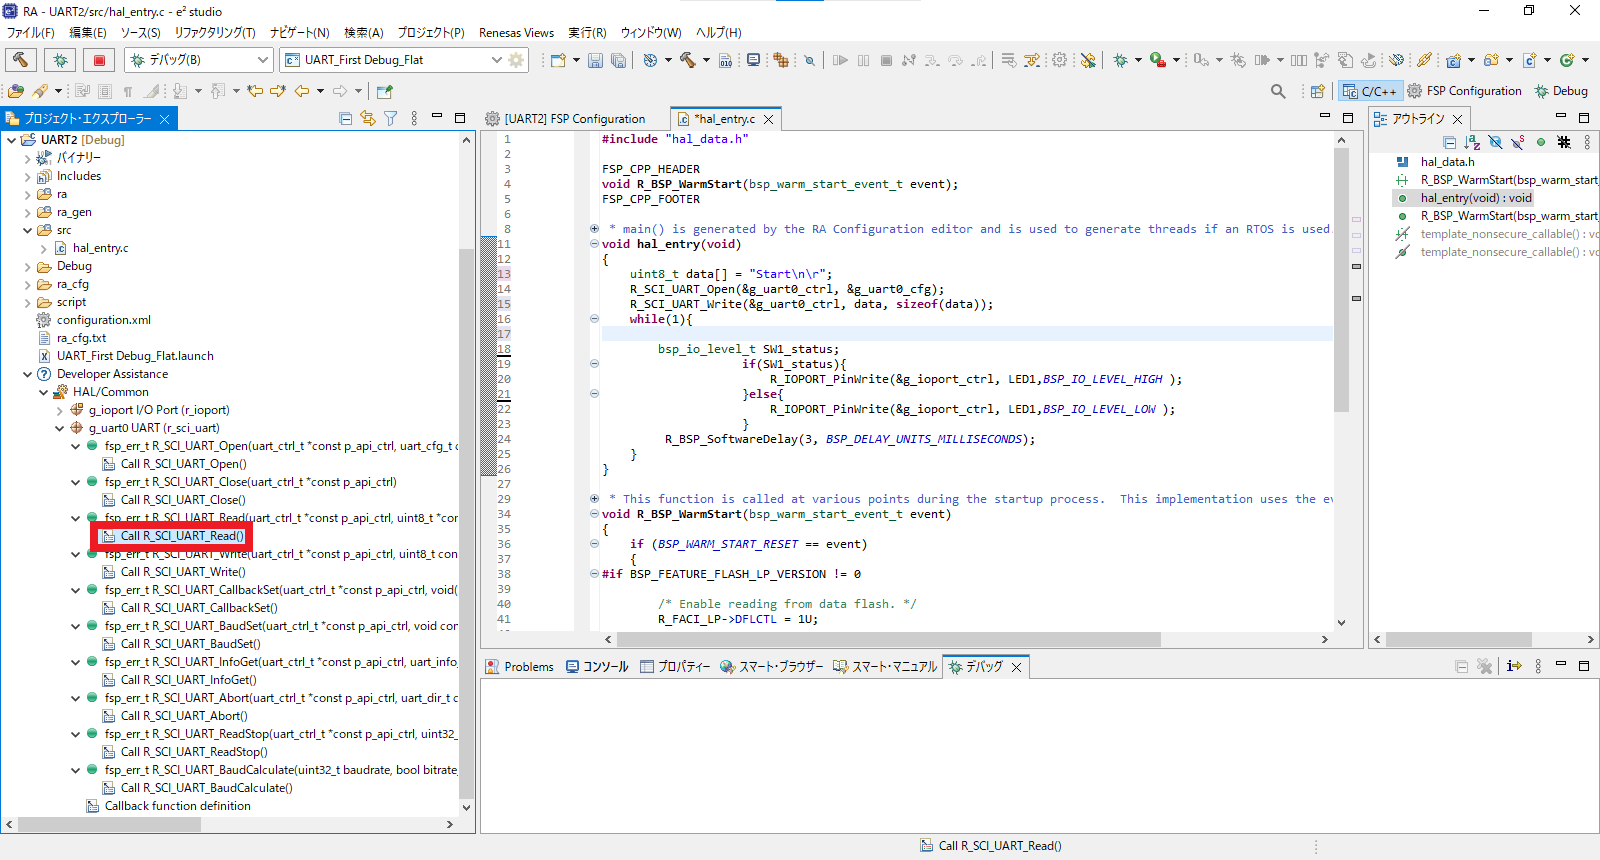Expand the ra_gen folder in project tree
1600x860 pixels.
click(27, 212)
